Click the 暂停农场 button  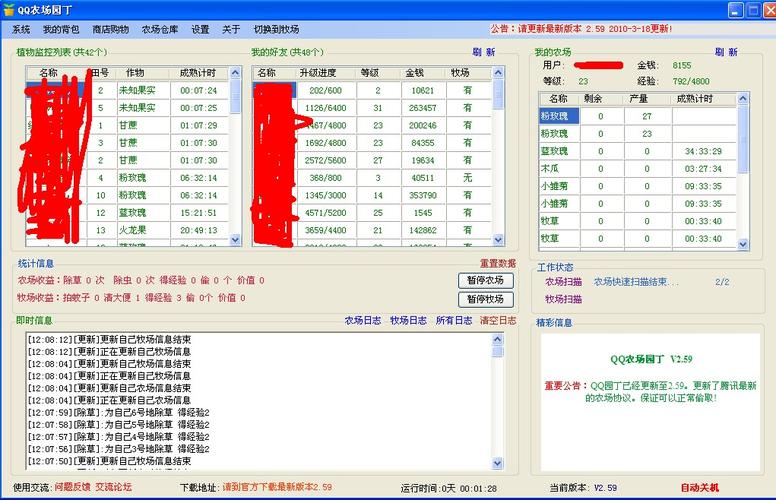coord(485,280)
